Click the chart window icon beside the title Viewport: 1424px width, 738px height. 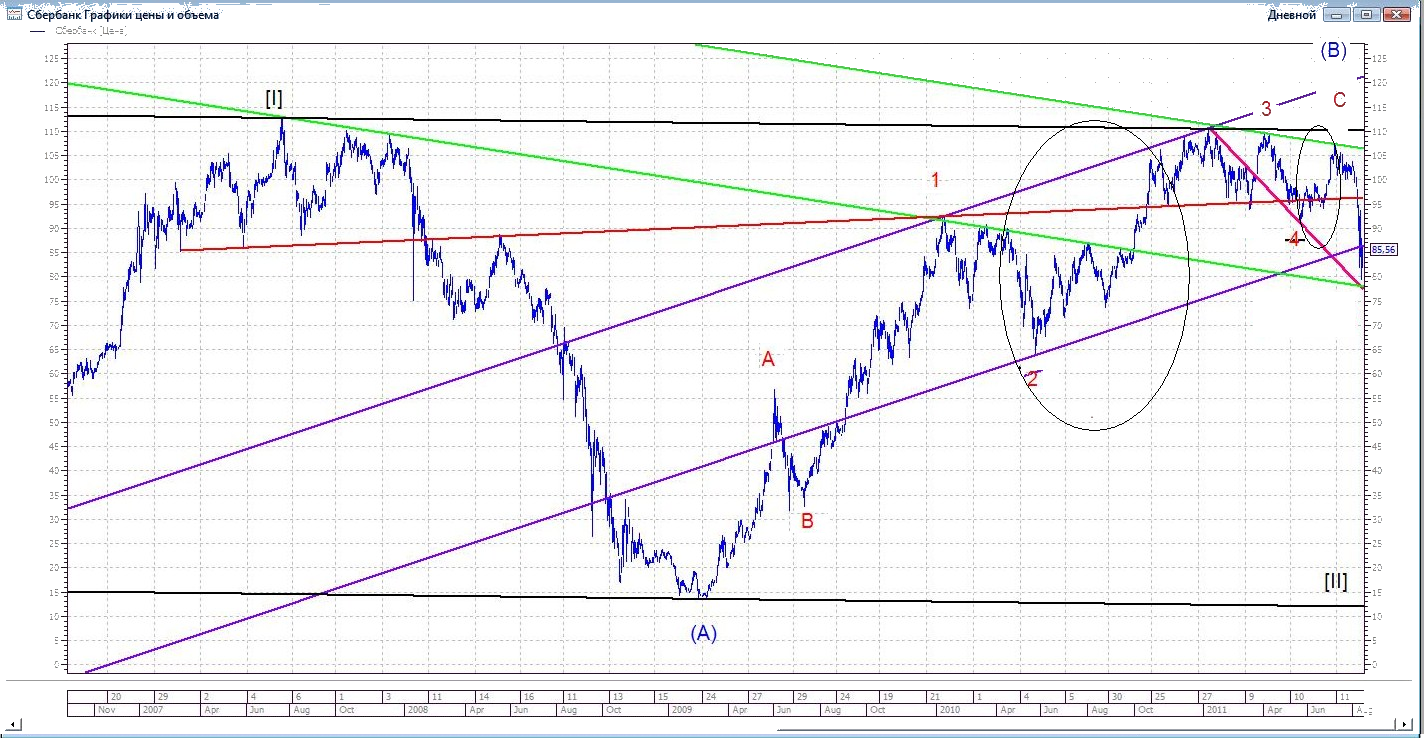point(13,14)
